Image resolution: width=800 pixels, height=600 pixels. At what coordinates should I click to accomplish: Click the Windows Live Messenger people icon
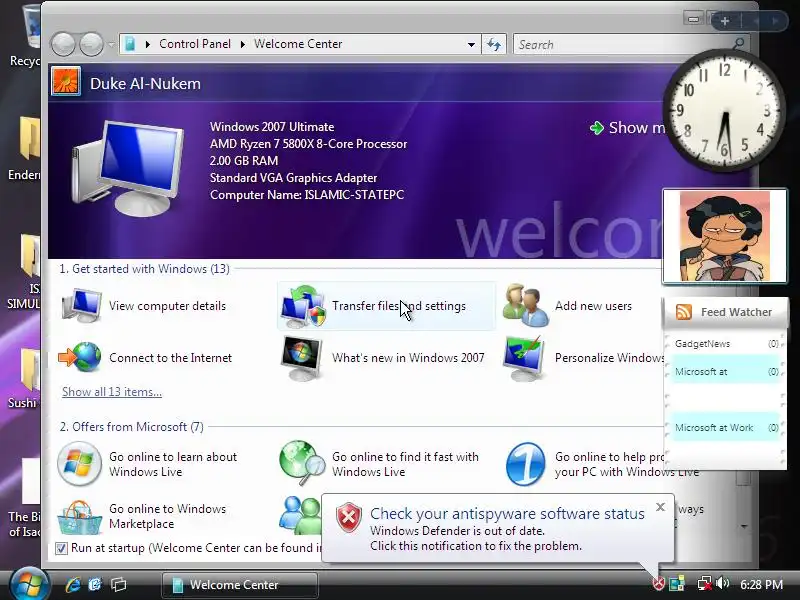[300, 514]
